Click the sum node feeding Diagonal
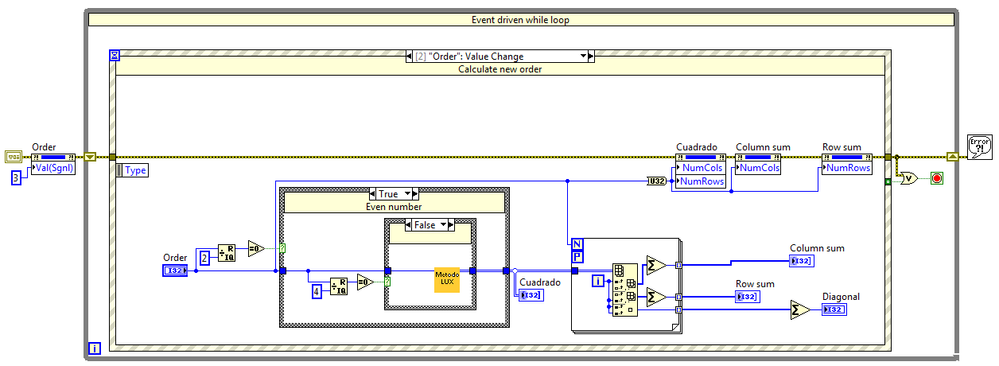 [800, 309]
